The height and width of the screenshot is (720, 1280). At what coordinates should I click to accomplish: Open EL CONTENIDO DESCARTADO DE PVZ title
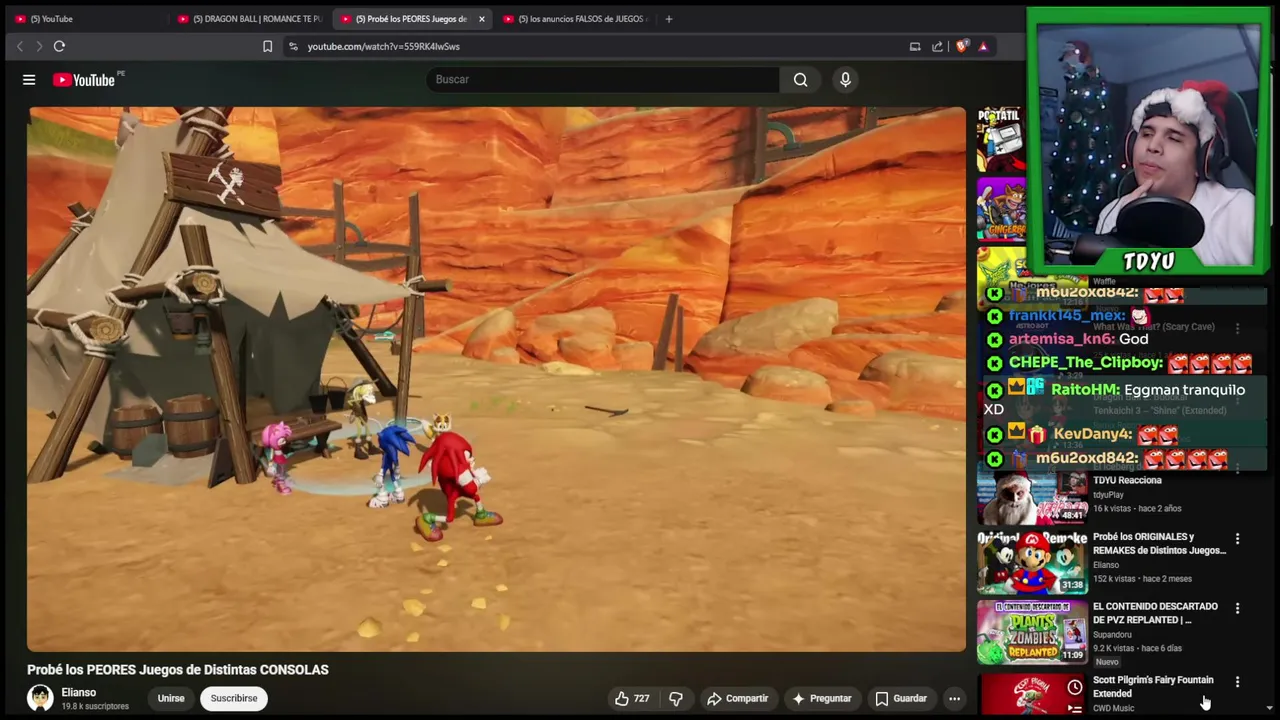pyautogui.click(x=1155, y=613)
